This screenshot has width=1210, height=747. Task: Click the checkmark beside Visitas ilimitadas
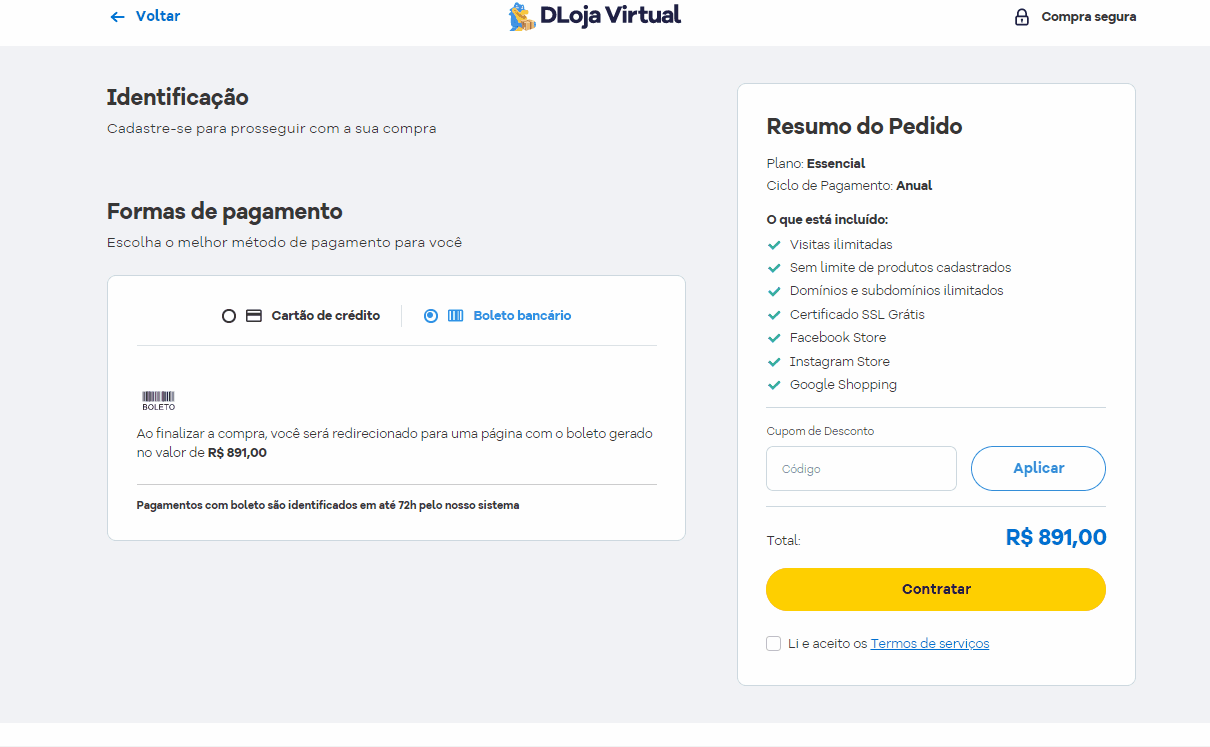[x=773, y=245]
